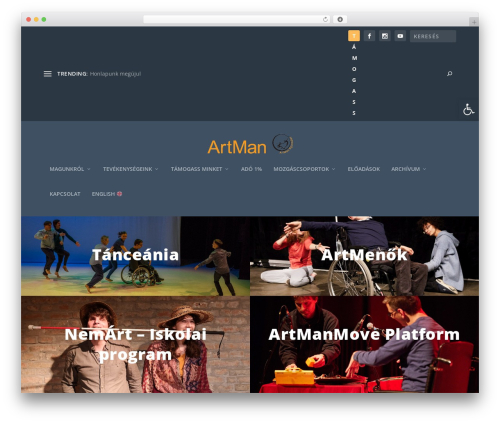The width and height of the screenshot is (500, 423).
Task: Open the ArtManMove Platform tile
Action: click(x=364, y=344)
